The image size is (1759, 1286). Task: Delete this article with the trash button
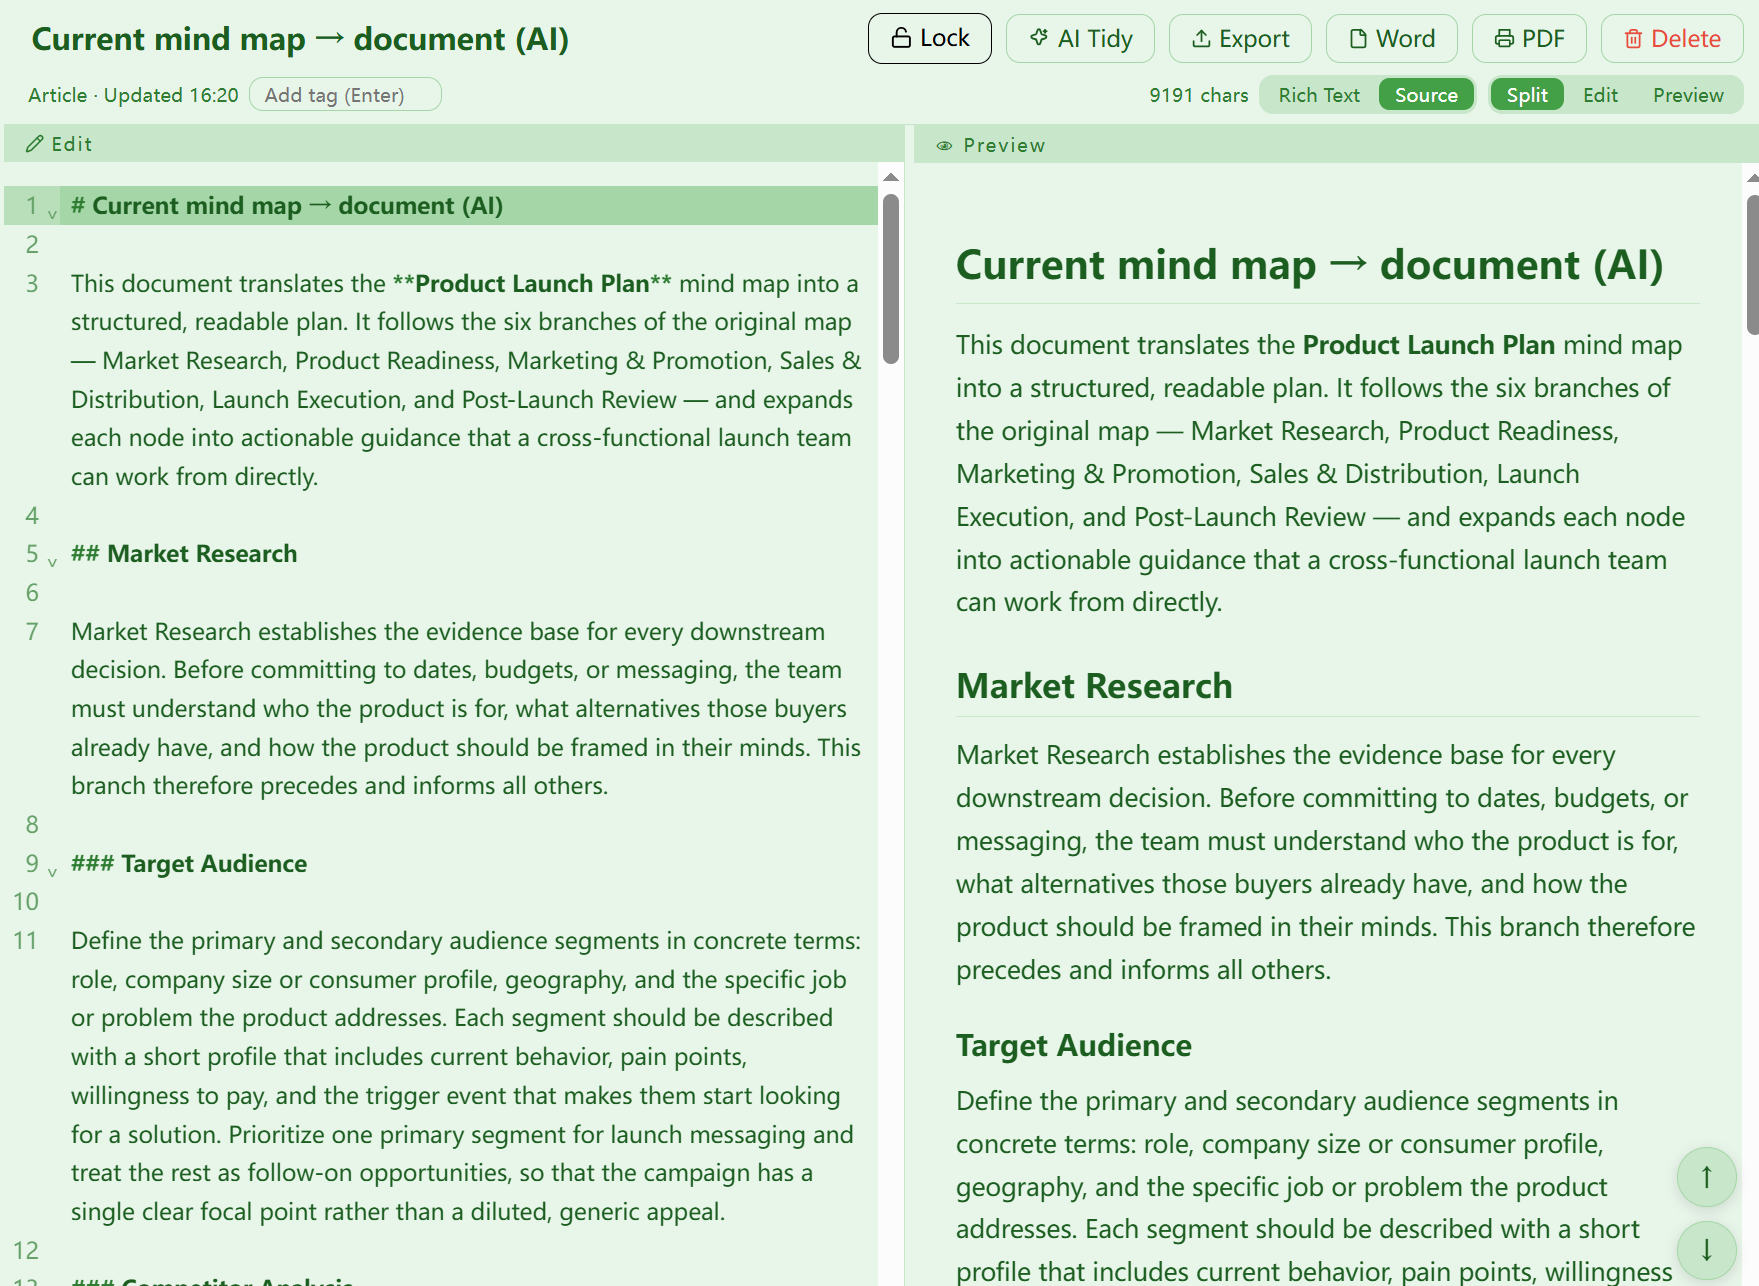point(1672,39)
